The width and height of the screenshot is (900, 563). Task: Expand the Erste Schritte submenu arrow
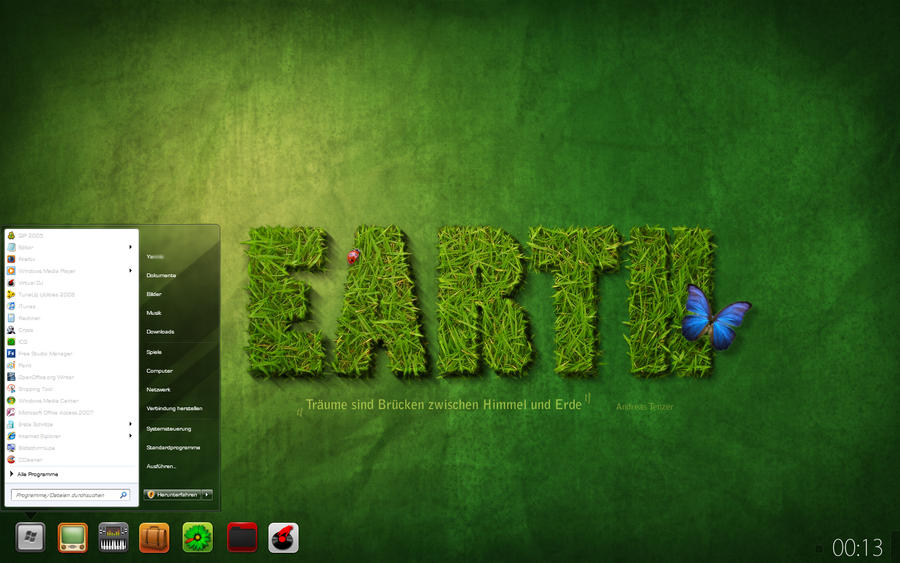tap(130, 424)
